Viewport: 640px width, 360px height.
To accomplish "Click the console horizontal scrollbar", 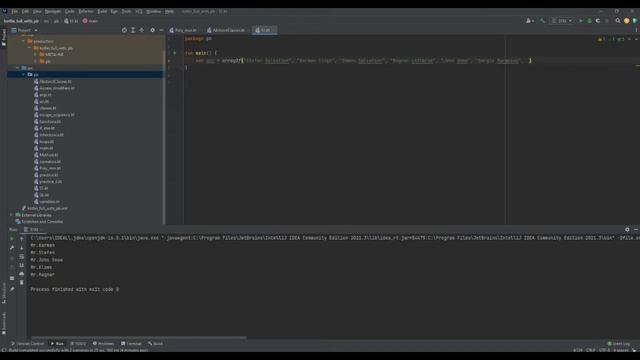I will (138, 338).
